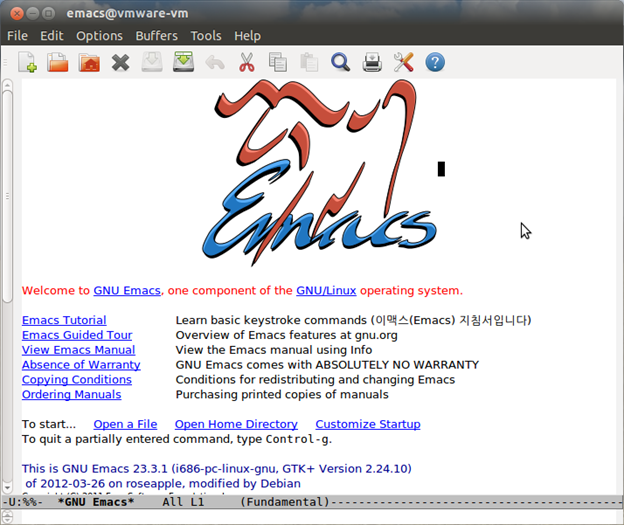
Task: Click the minibuffer echo area
Action: 318,517
